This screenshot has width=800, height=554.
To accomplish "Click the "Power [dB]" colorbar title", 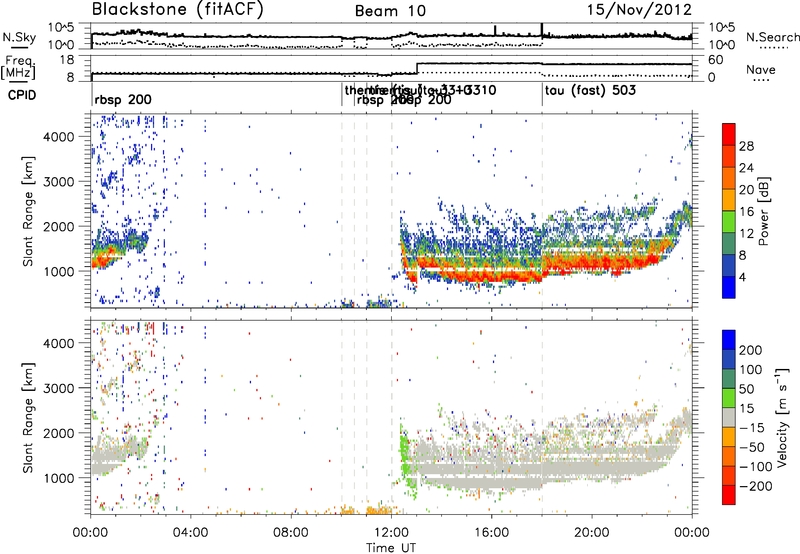I will [x=764, y=211].
